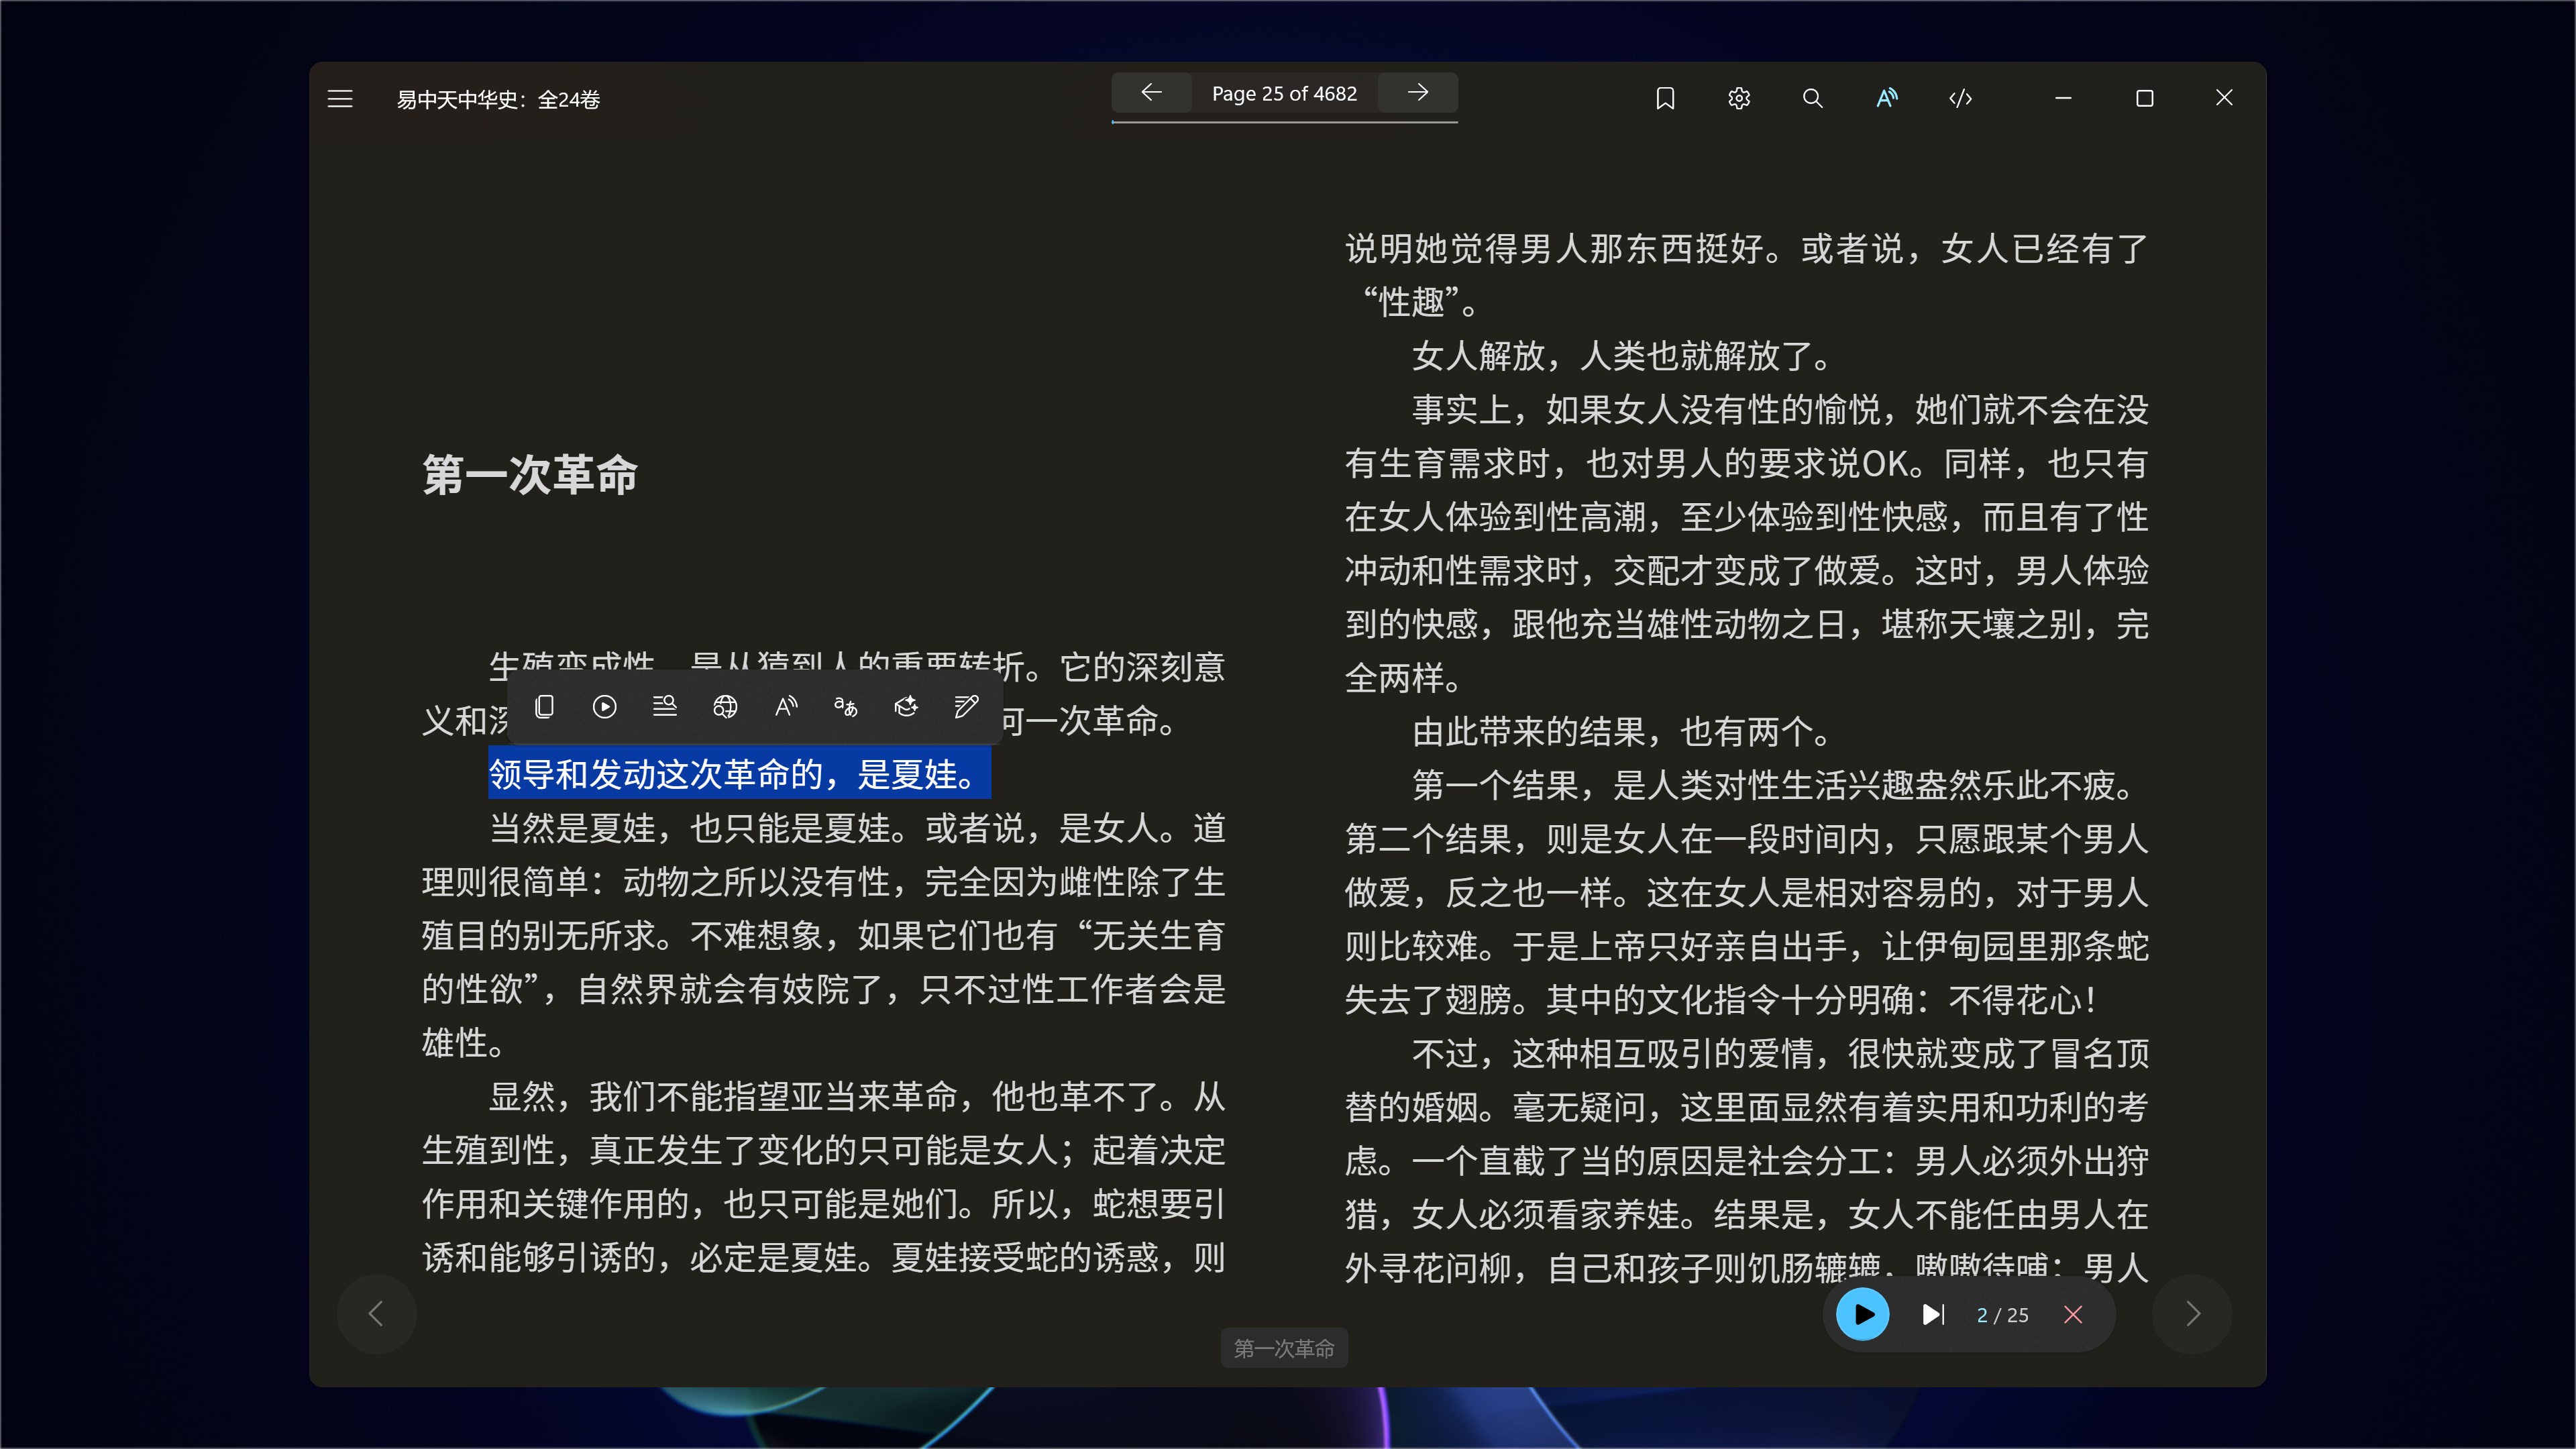Stop read aloud with the X button
Viewport: 2576px width, 1449px height.
tap(2073, 1314)
